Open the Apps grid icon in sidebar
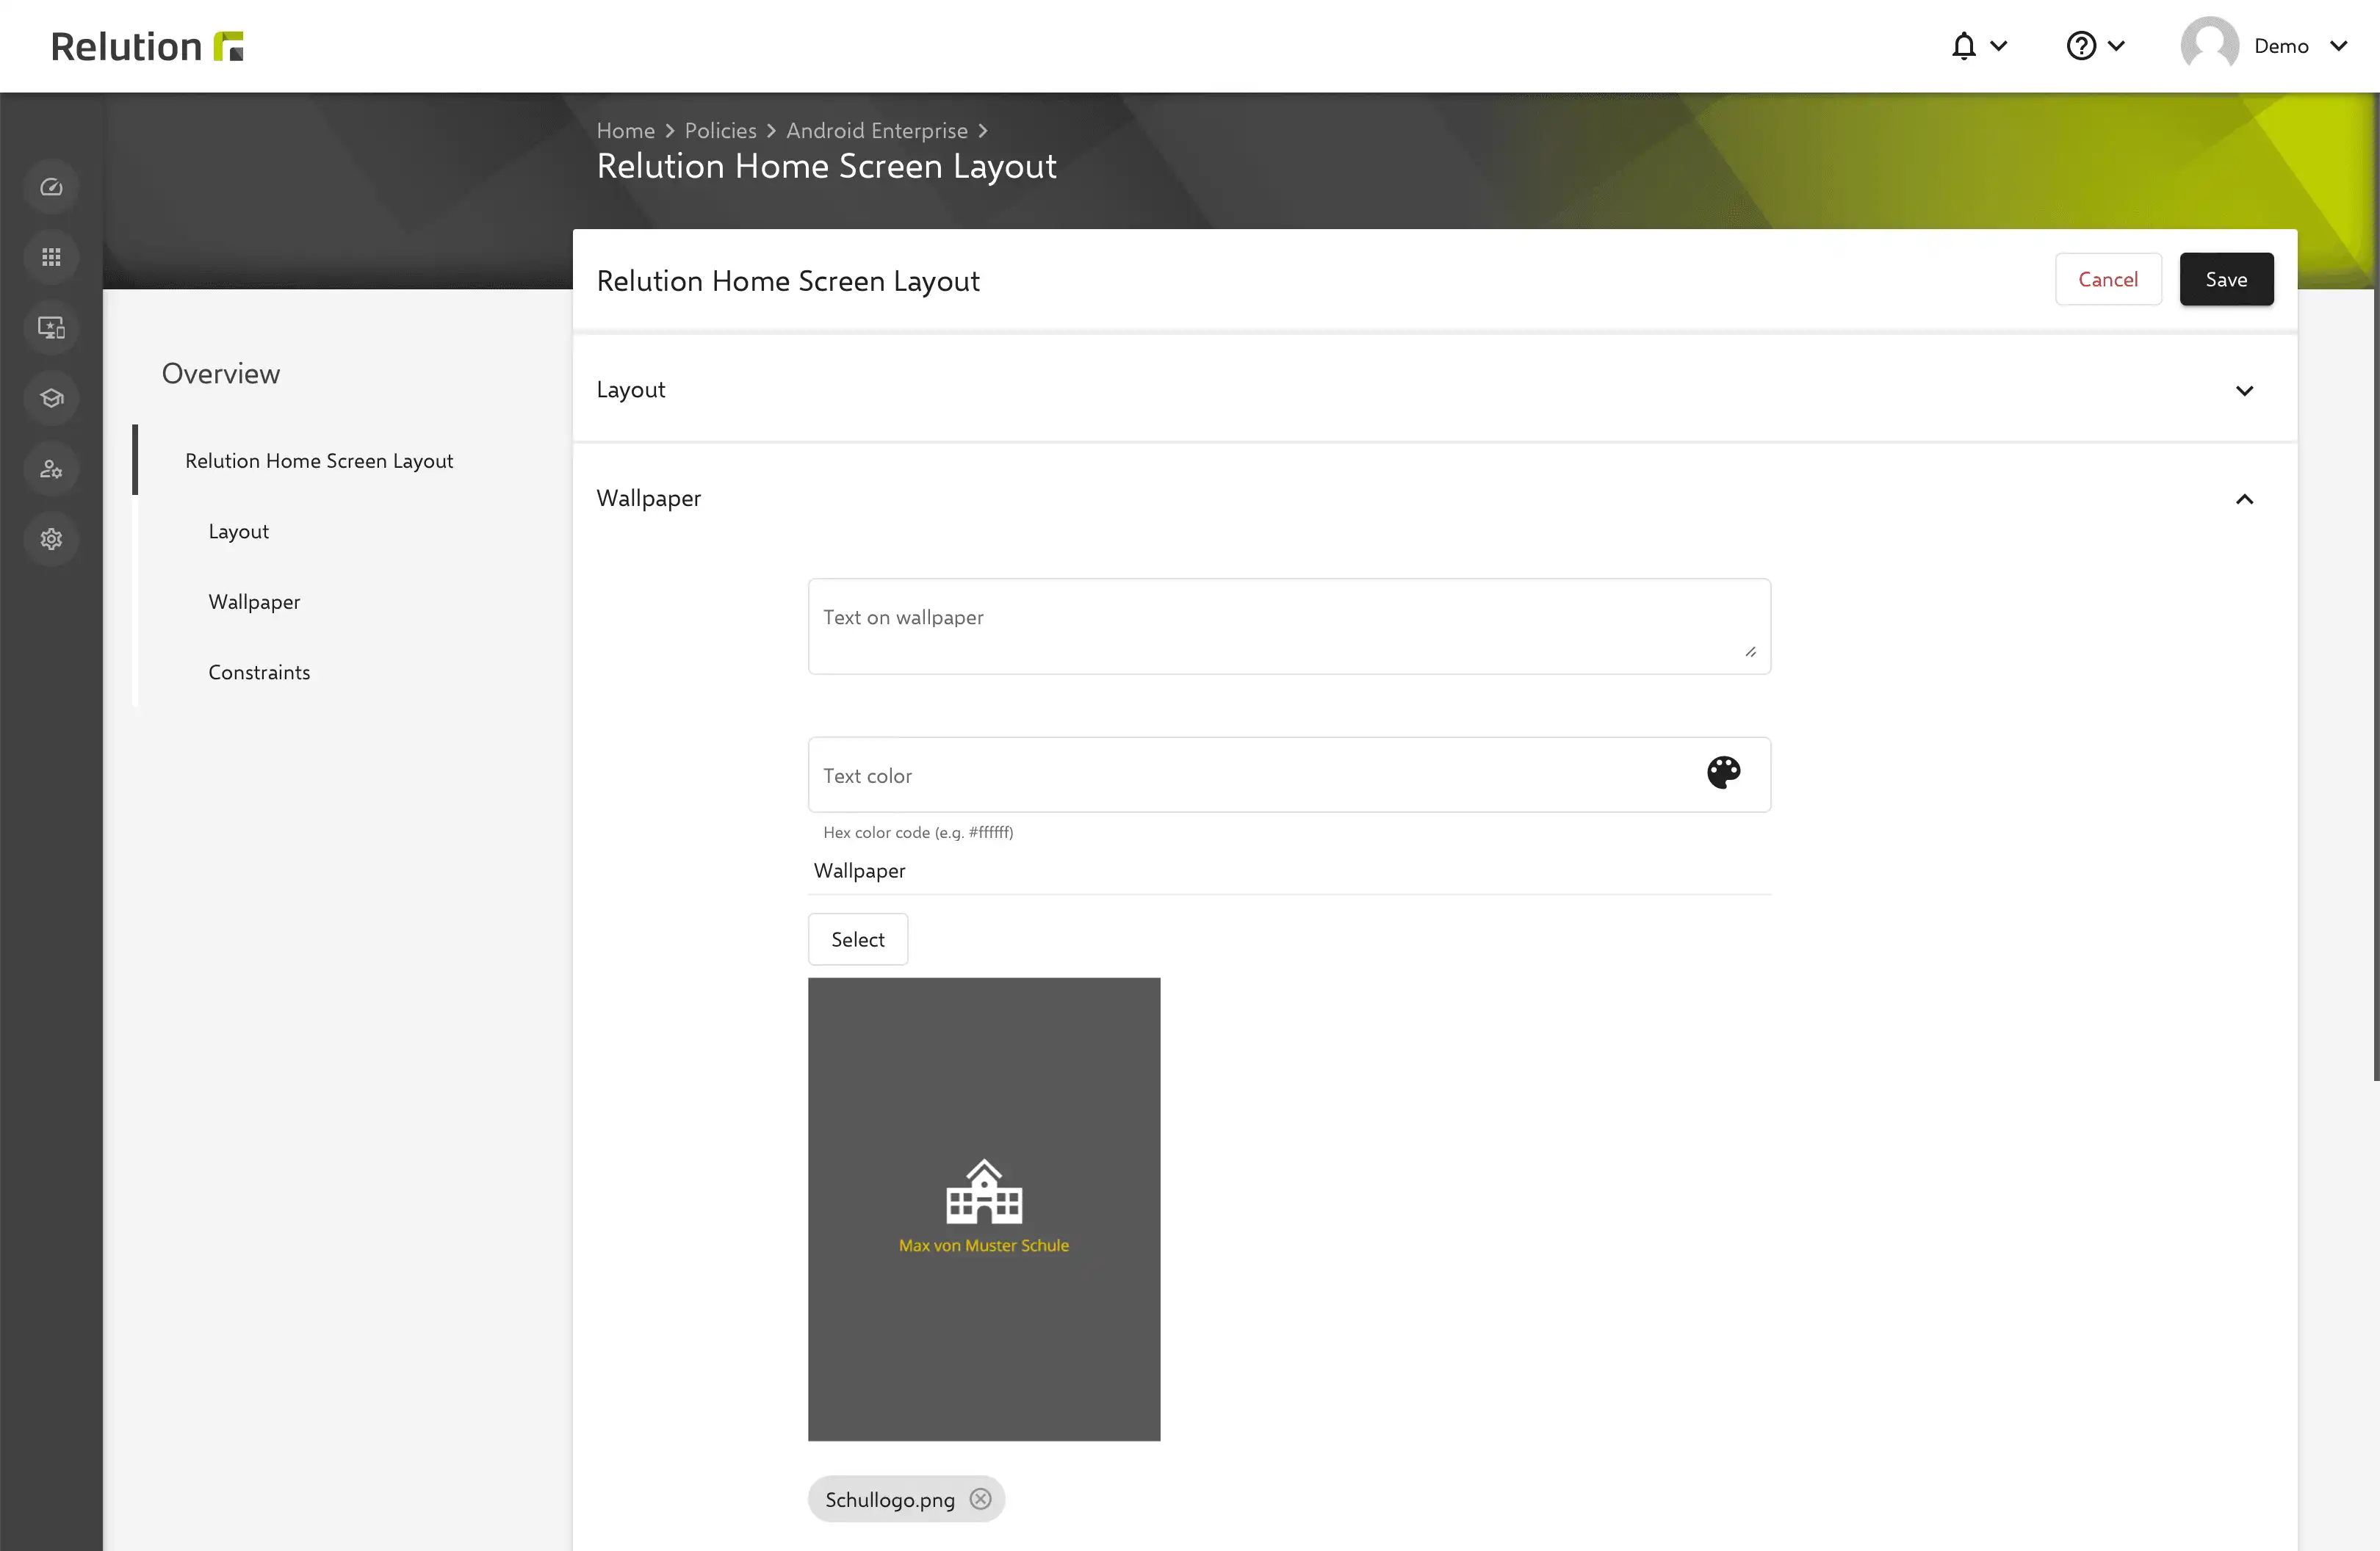 [x=51, y=257]
